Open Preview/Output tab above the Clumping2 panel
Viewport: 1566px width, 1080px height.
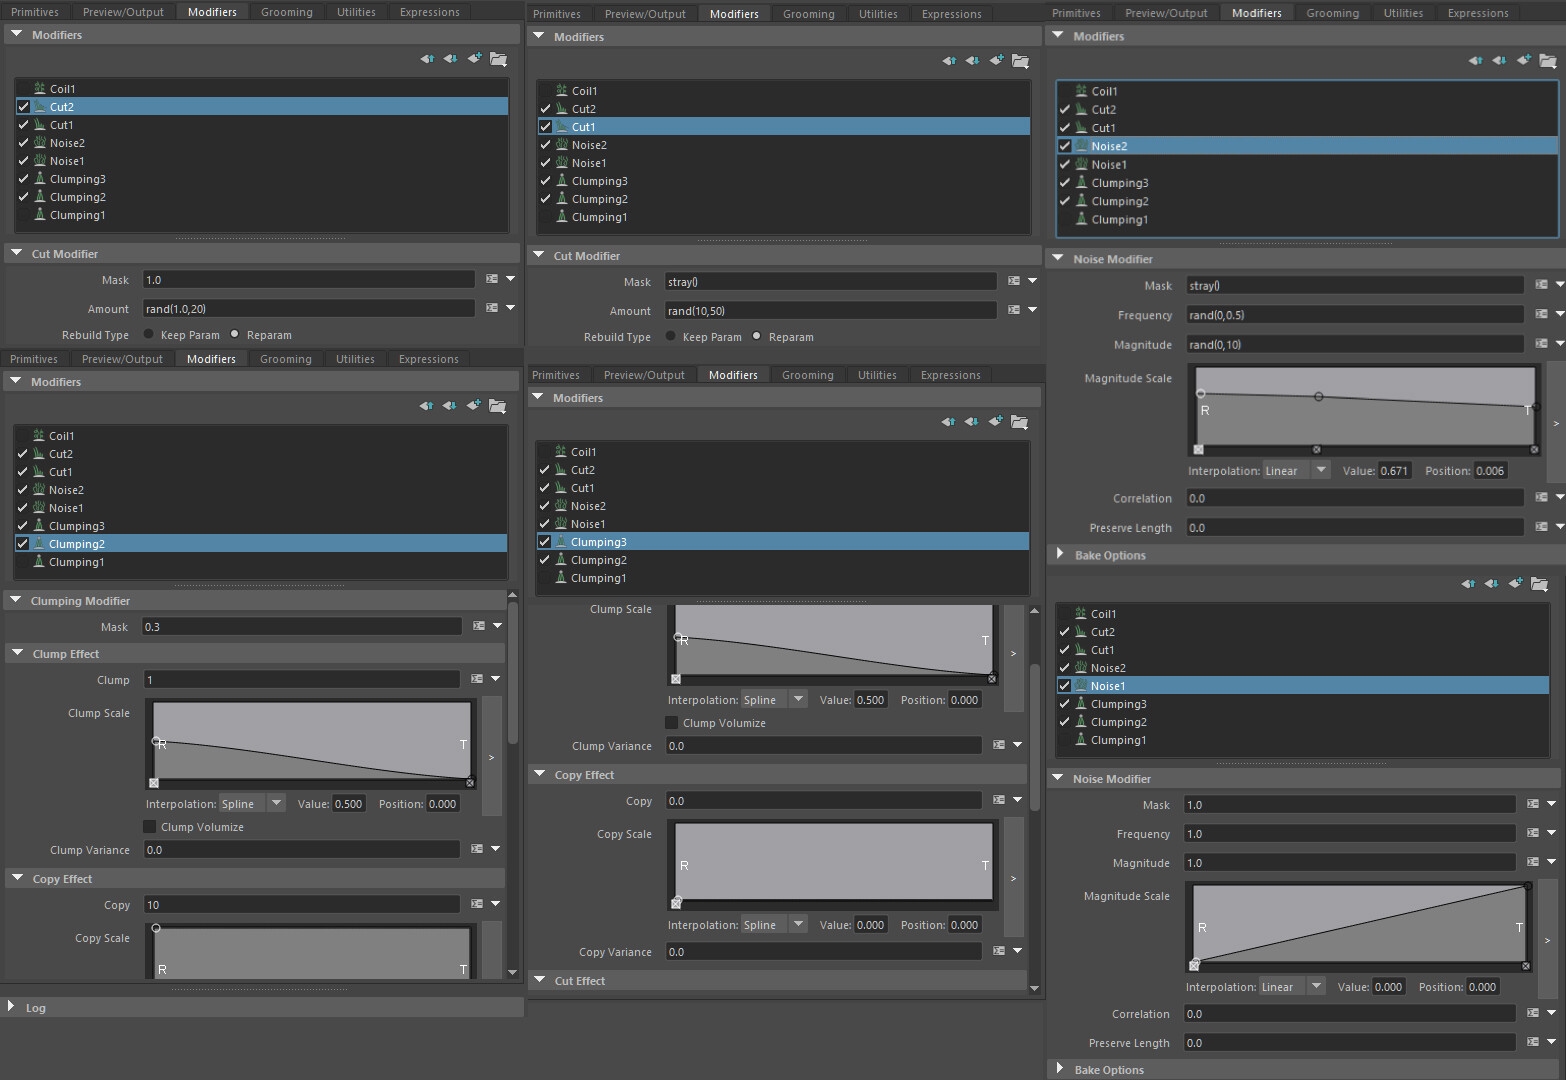(x=122, y=359)
